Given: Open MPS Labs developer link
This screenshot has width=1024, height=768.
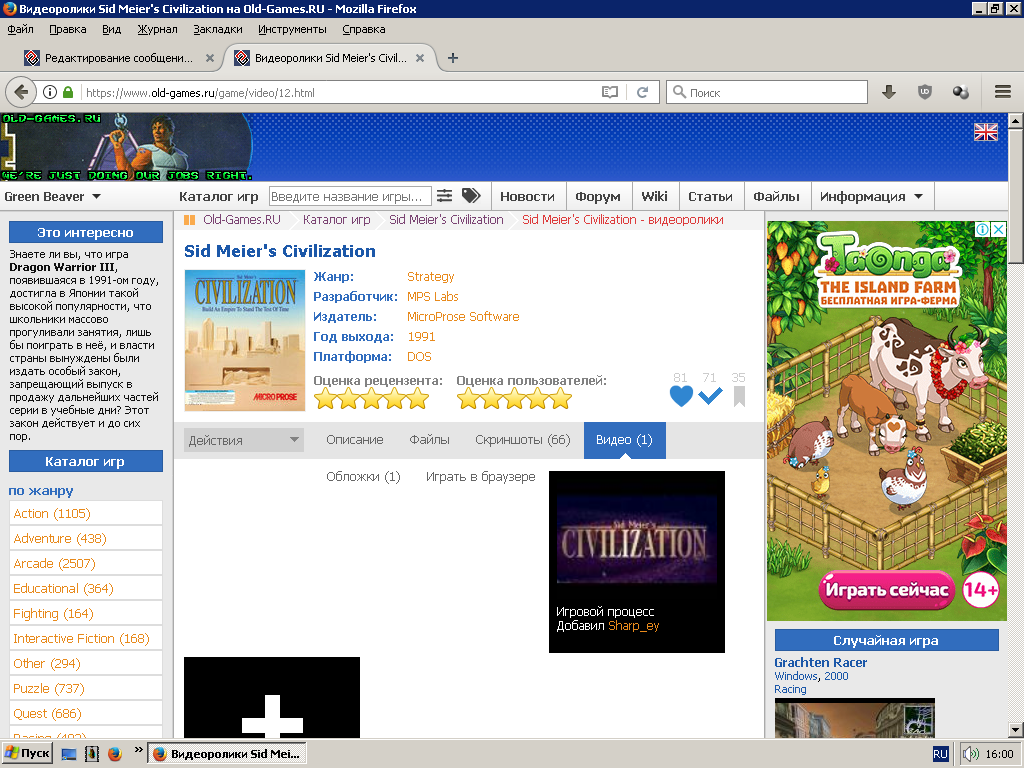Looking at the screenshot, I should tap(432, 296).
